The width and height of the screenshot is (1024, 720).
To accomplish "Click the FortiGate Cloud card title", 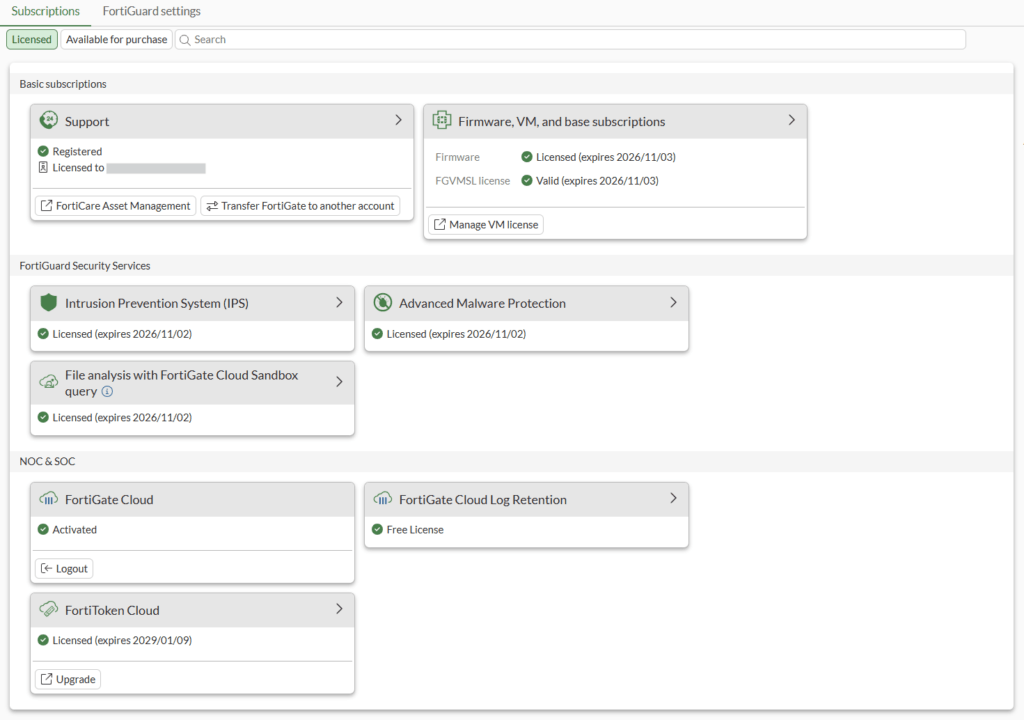I will (x=109, y=500).
